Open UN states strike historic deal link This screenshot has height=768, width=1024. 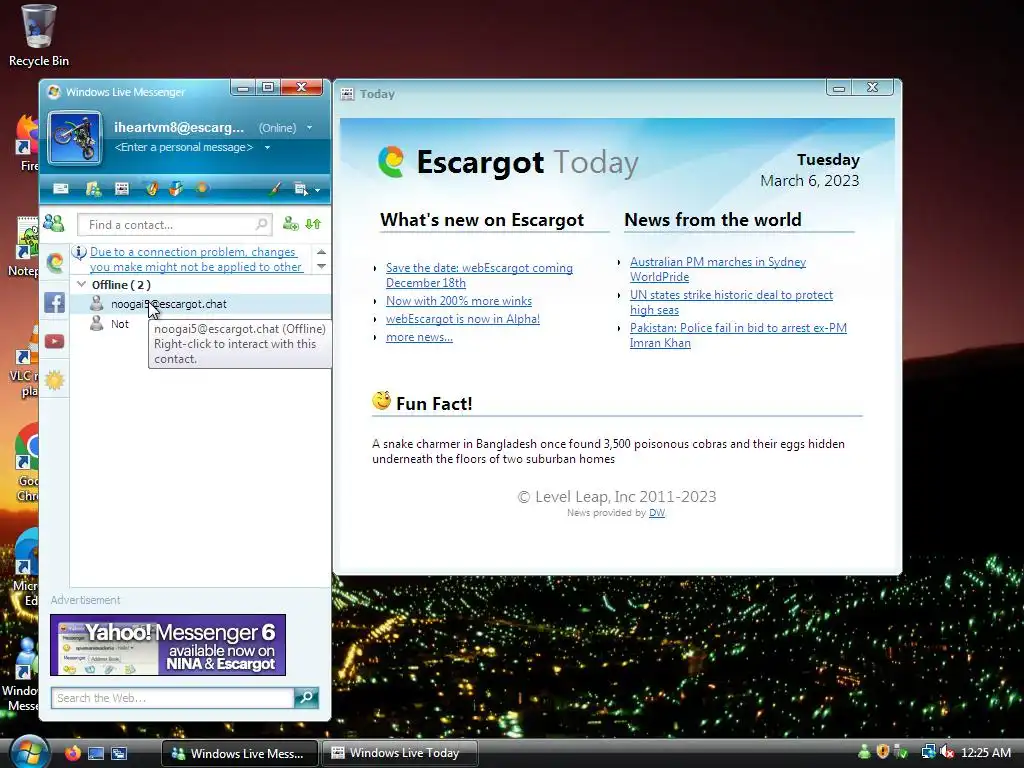(x=731, y=302)
